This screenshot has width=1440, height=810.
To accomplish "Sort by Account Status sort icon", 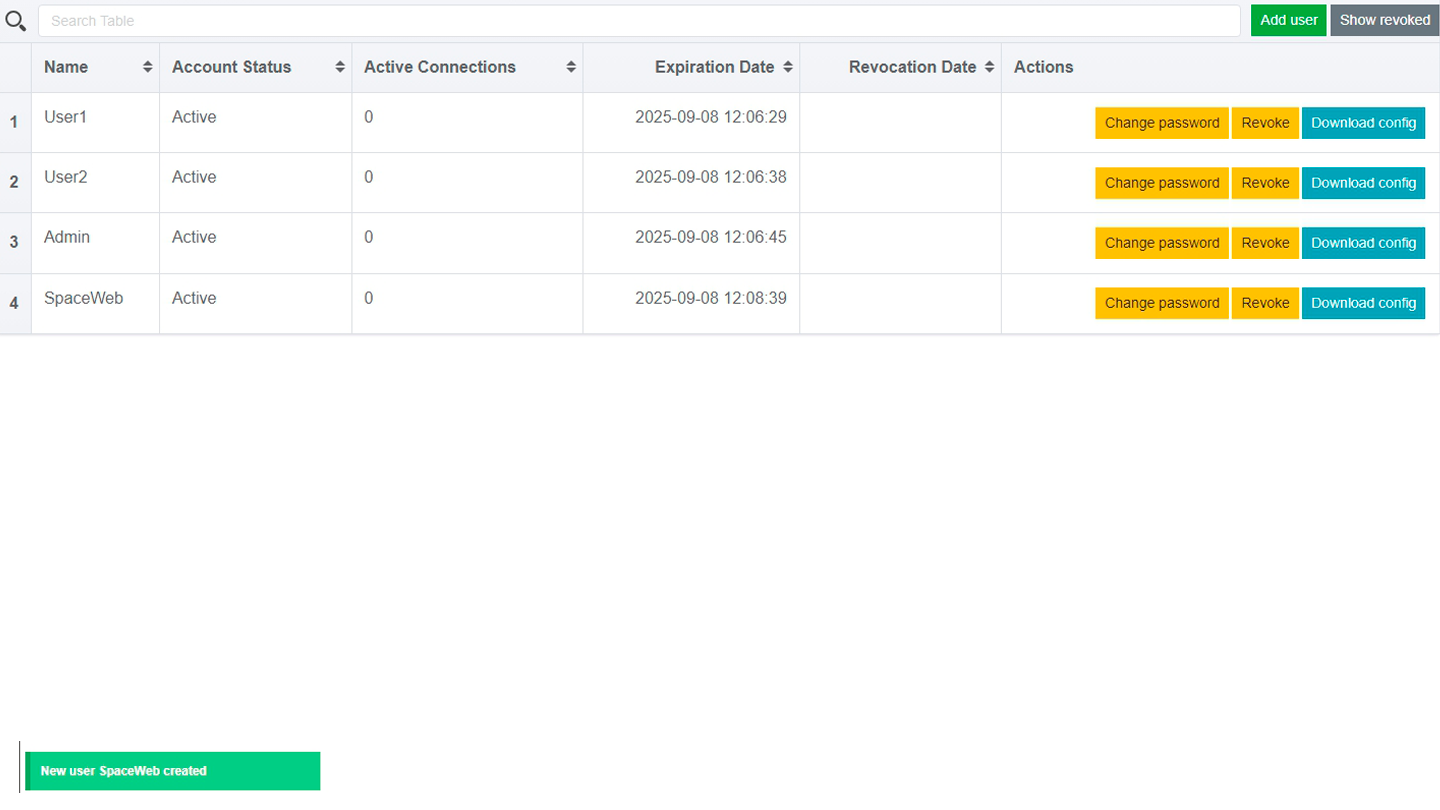I will pyautogui.click(x=340, y=67).
